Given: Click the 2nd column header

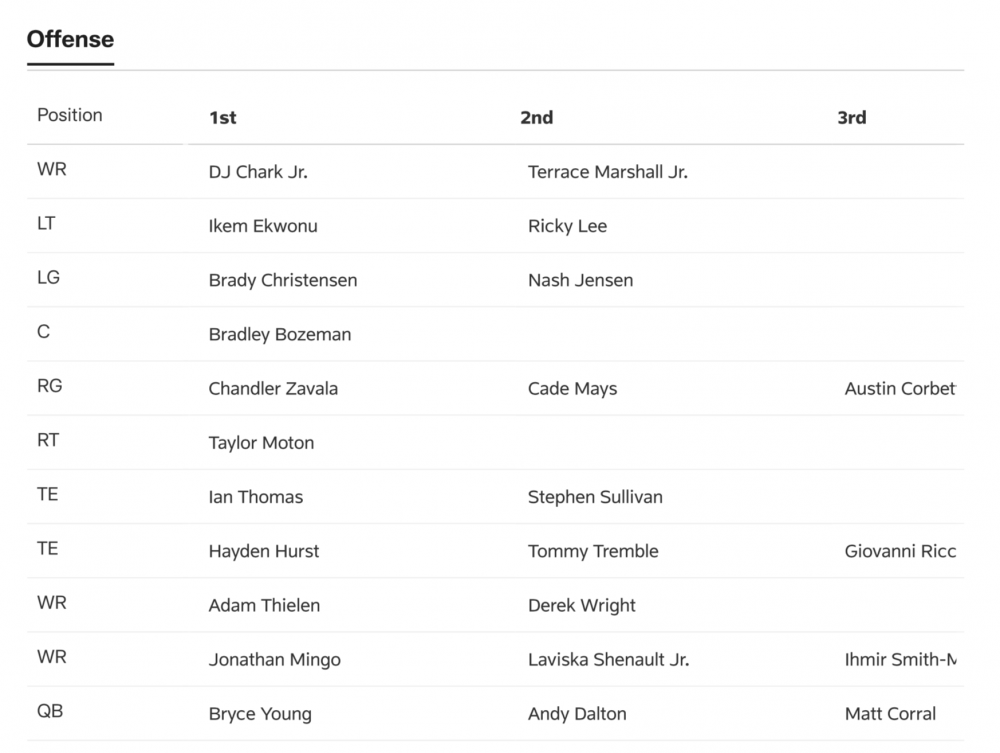Looking at the screenshot, I should tap(536, 118).
